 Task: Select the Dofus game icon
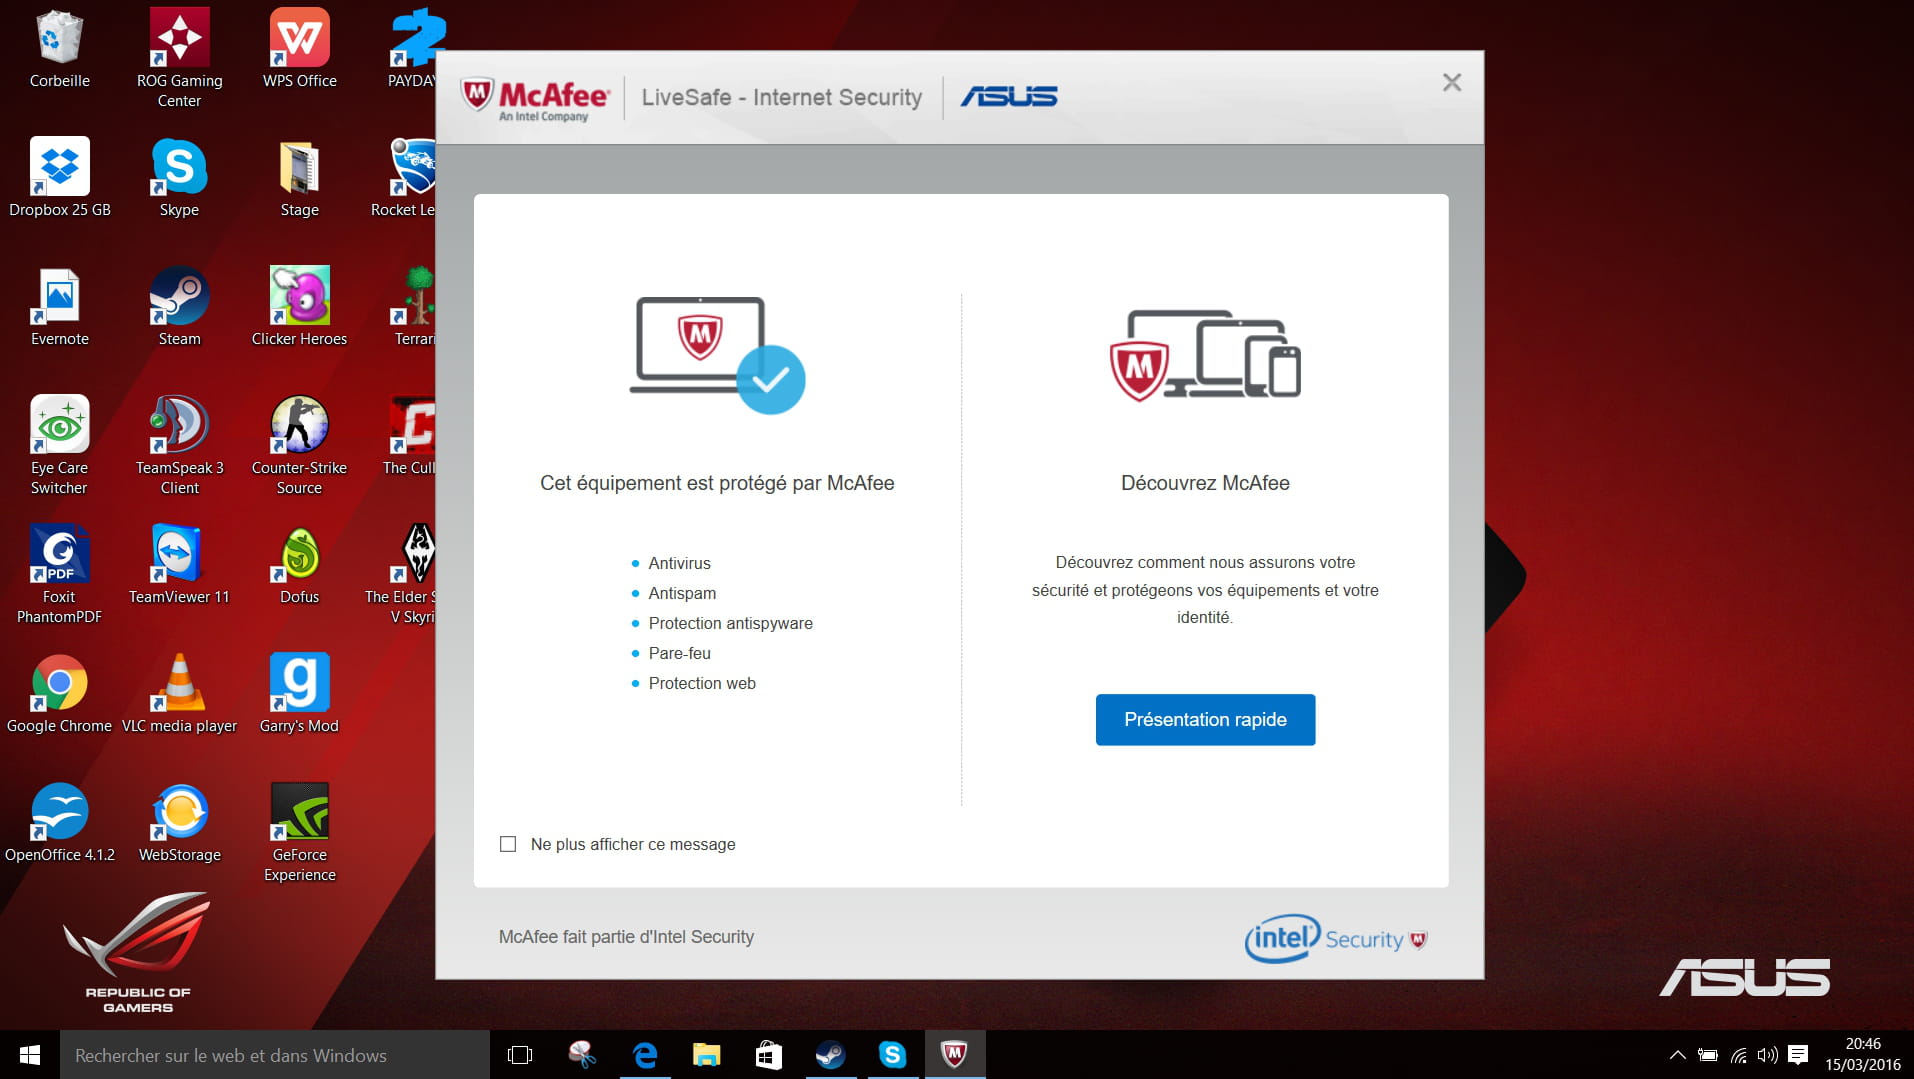pyautogui.click(x=300, y=565)
